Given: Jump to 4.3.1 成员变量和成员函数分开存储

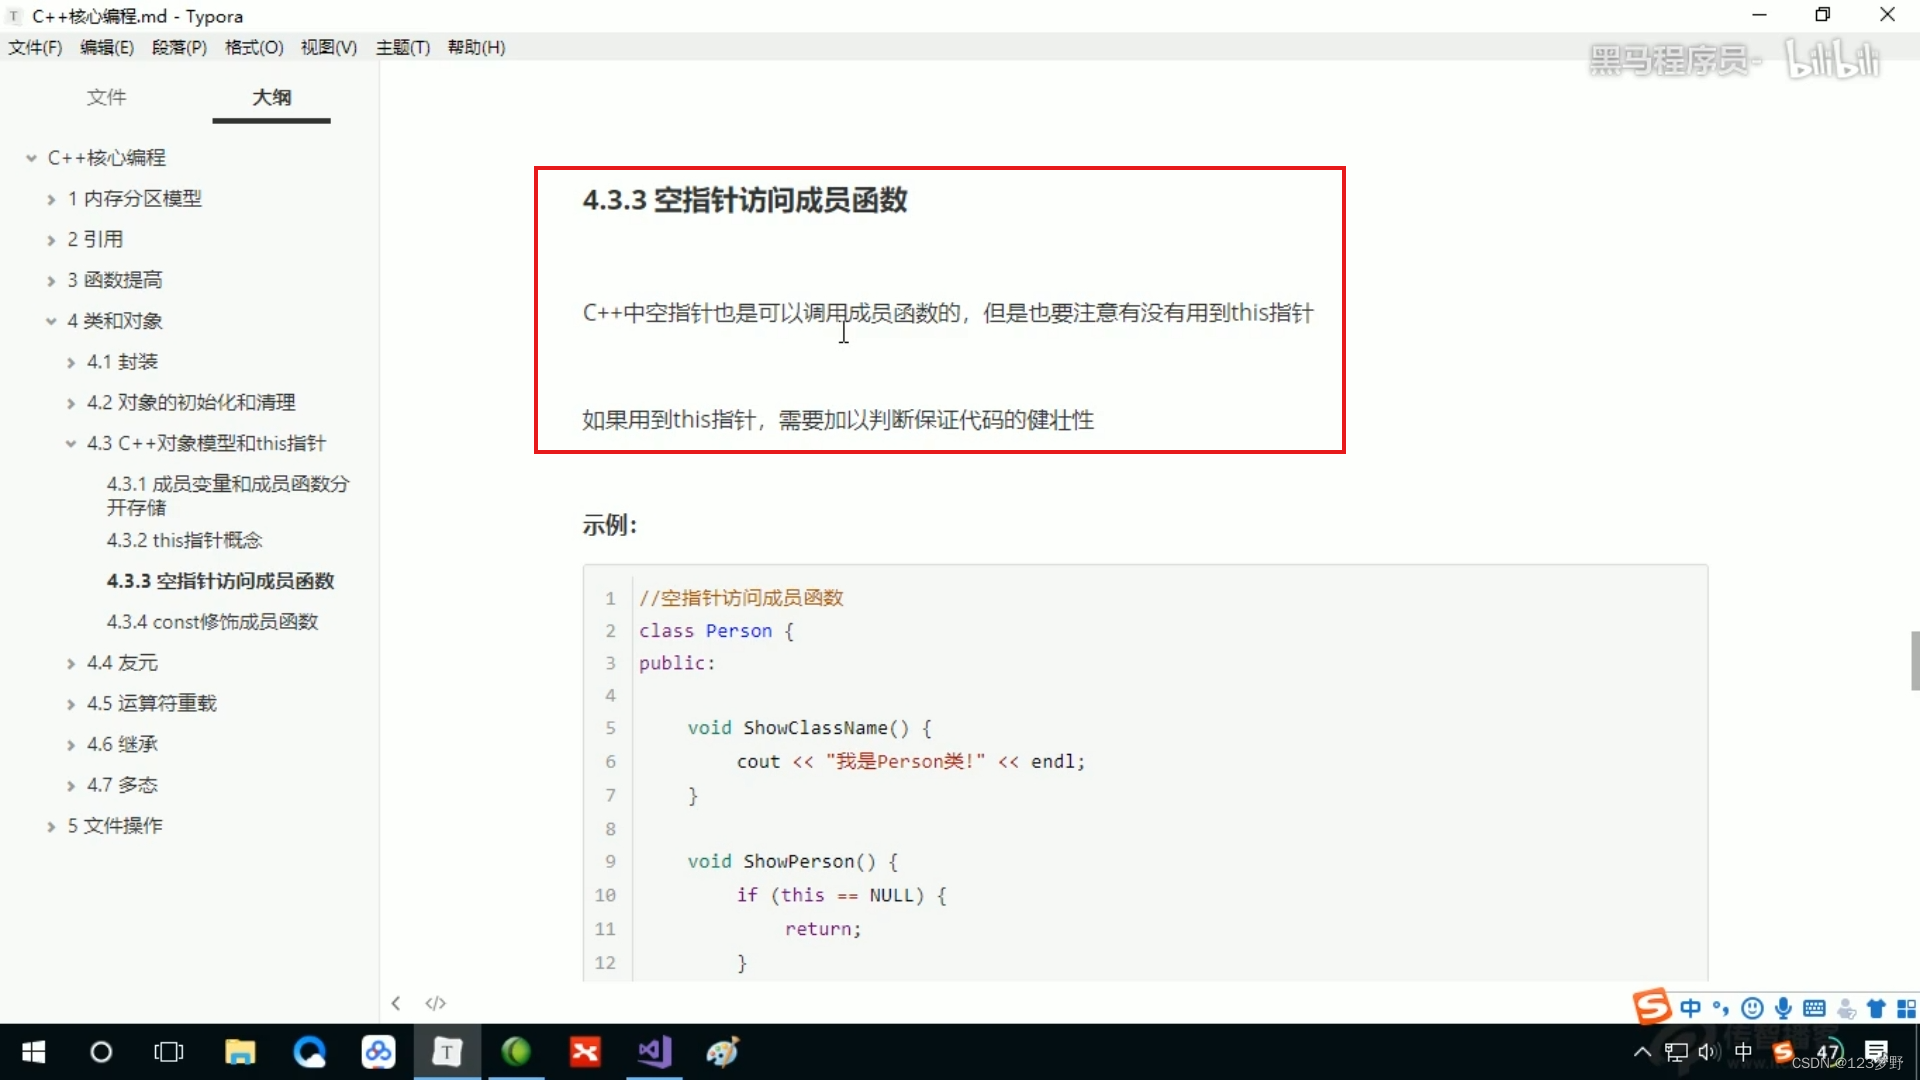Looking at the screenshot, I should coord(228,496).
